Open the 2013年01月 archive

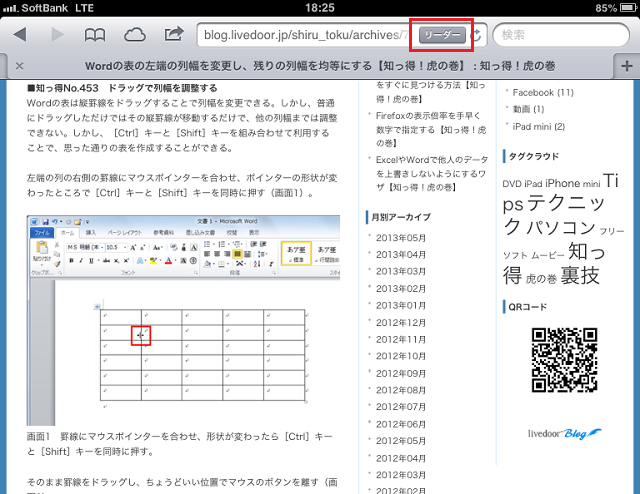[x=400, y=305]
